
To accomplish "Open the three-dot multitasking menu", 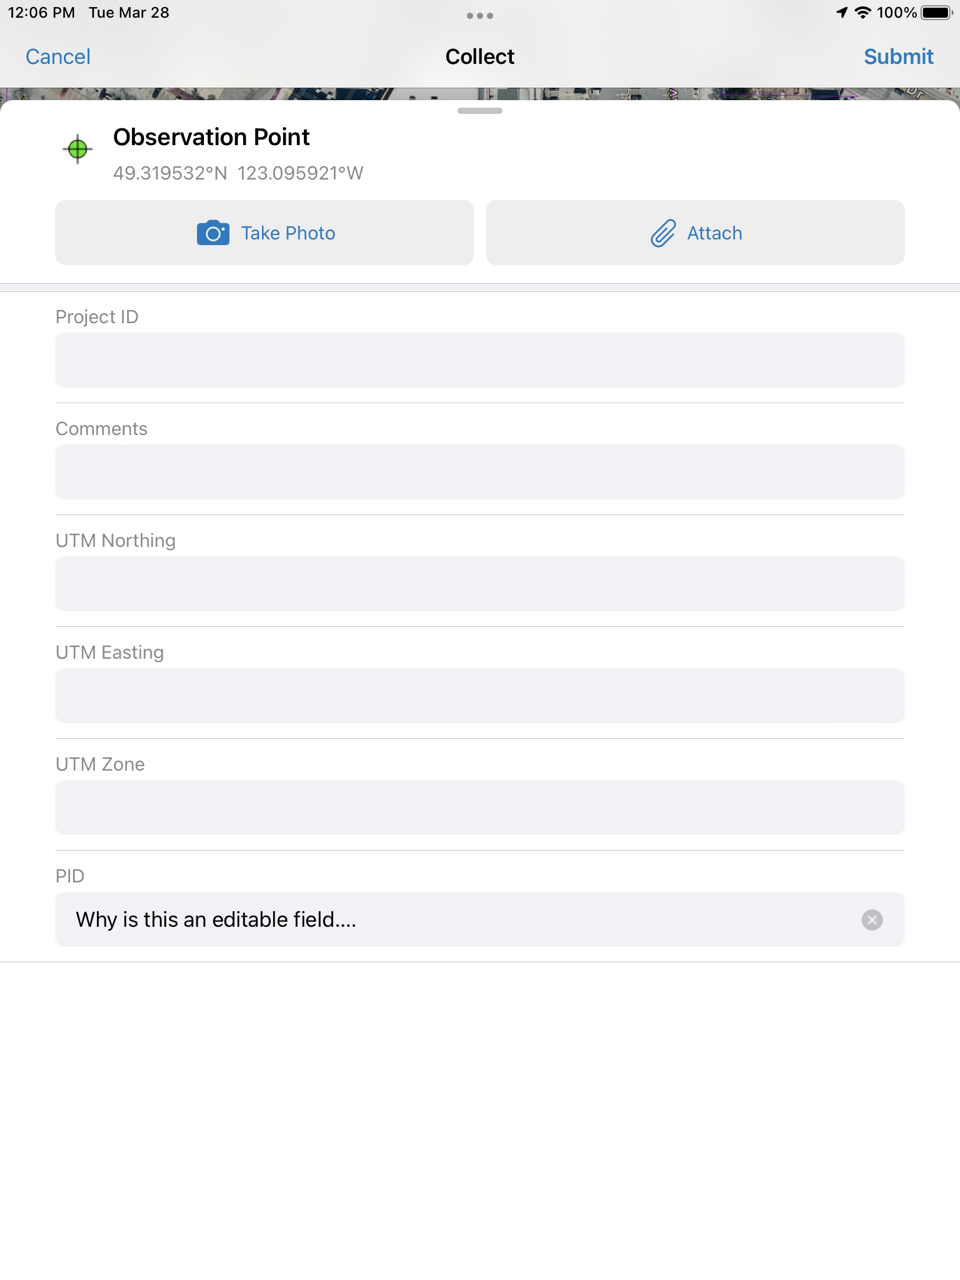I will (x=480, y=16).
